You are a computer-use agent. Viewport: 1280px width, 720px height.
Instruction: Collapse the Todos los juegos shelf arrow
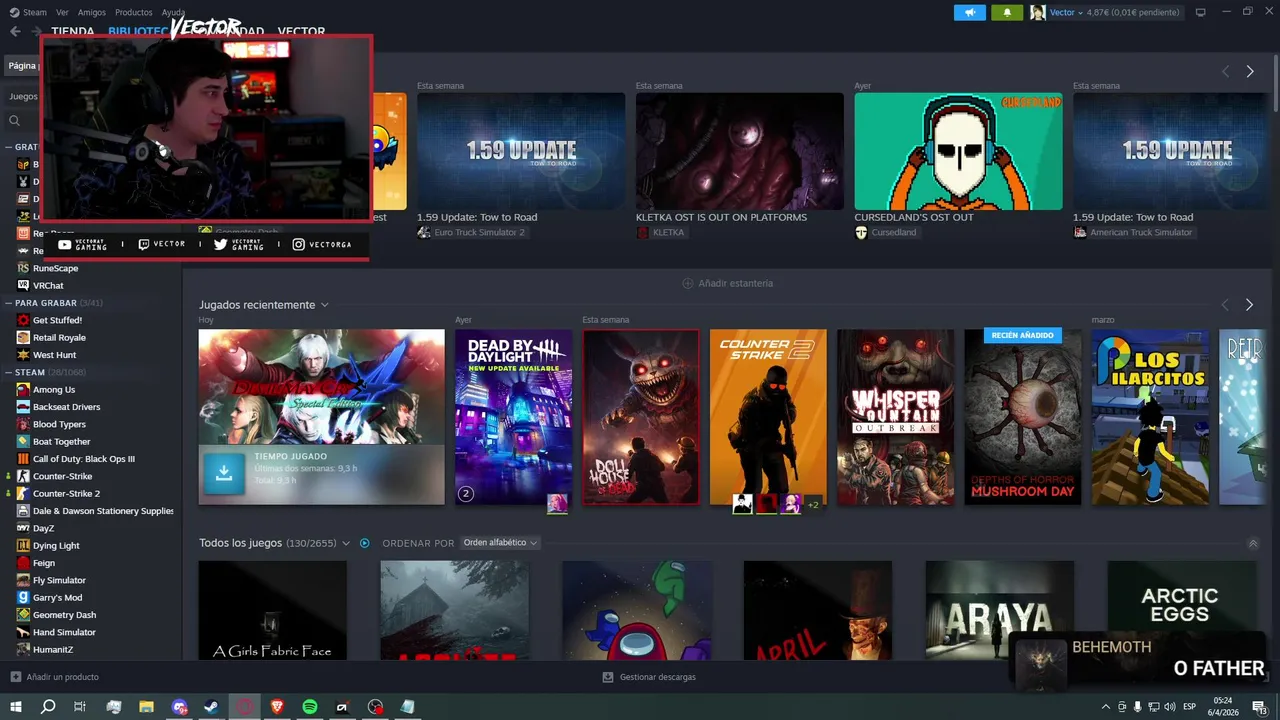click(x=1253, y=543)
